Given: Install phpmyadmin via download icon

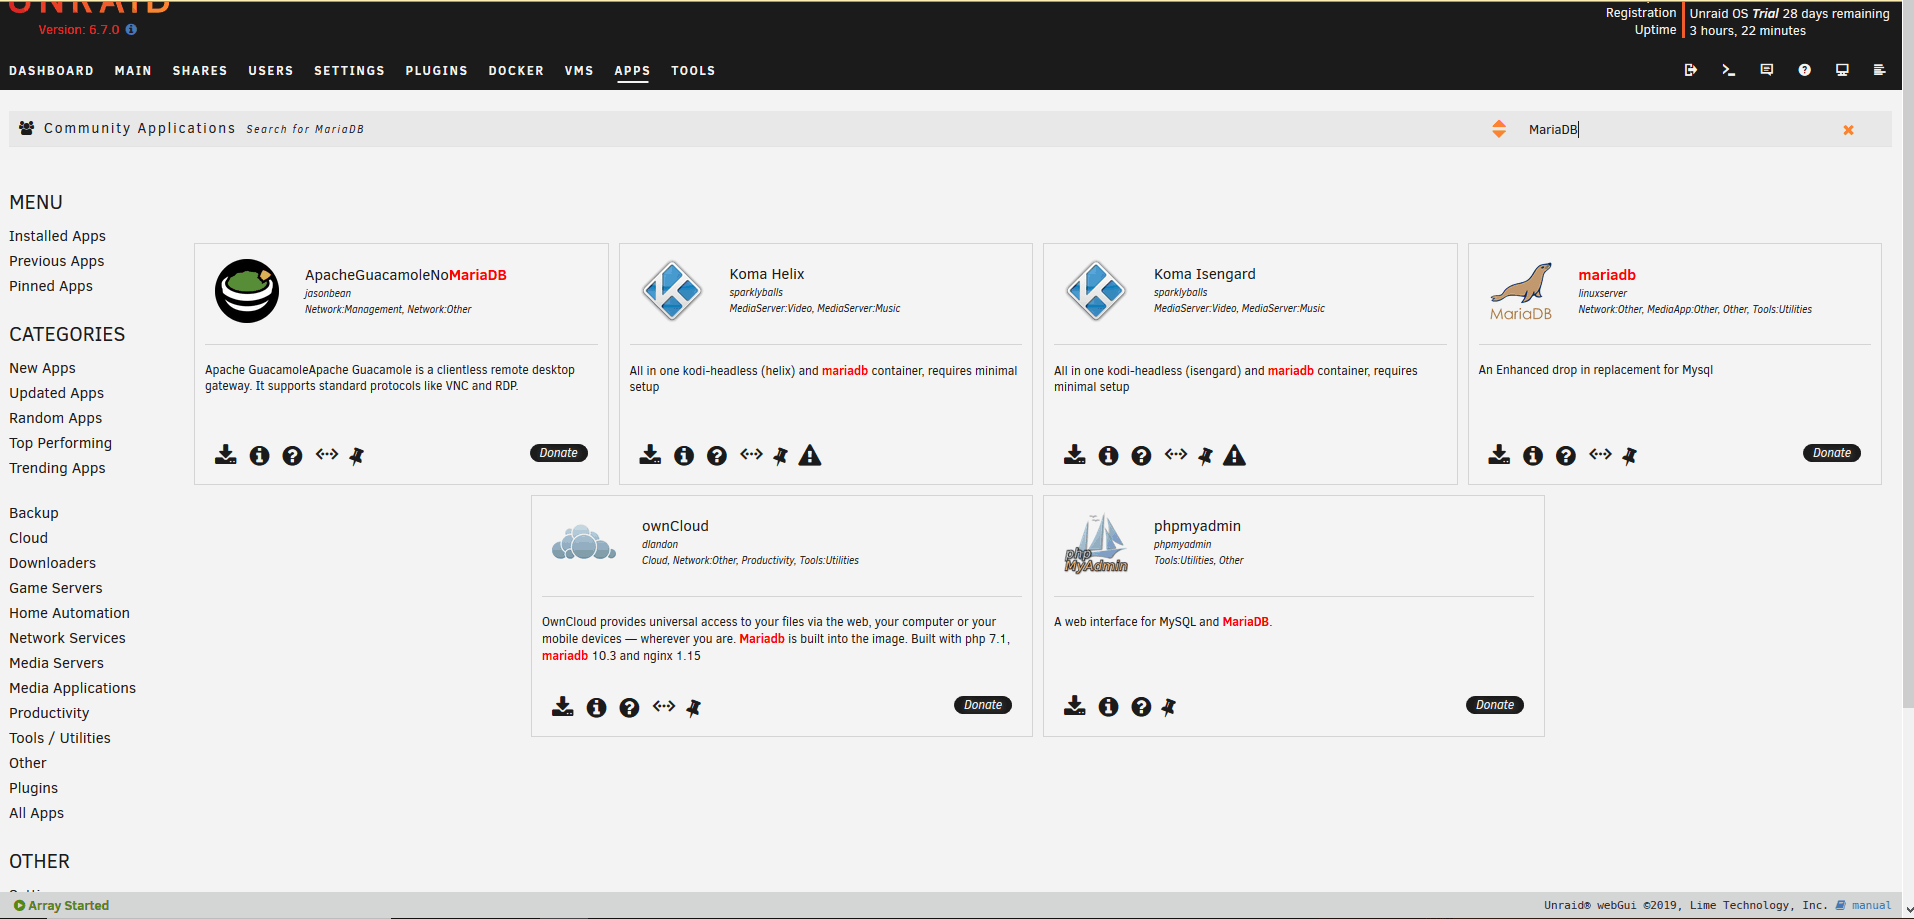Looking at the screenshot, I should (x=1075, y=707).
